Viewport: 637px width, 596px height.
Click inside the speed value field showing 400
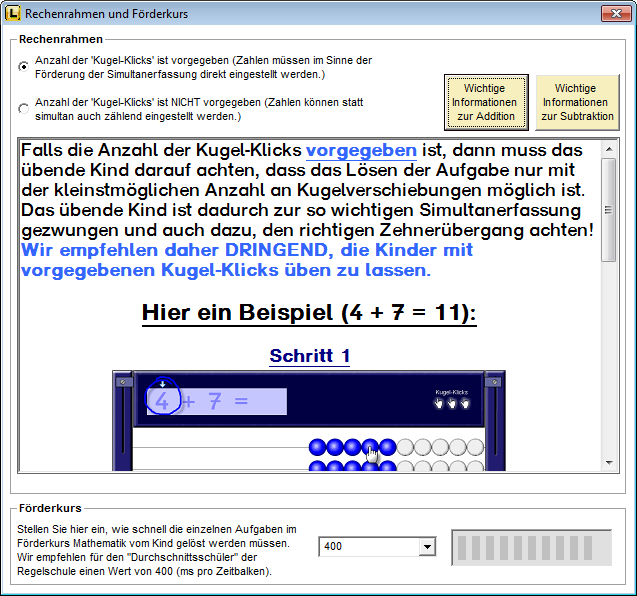[369, 546]
